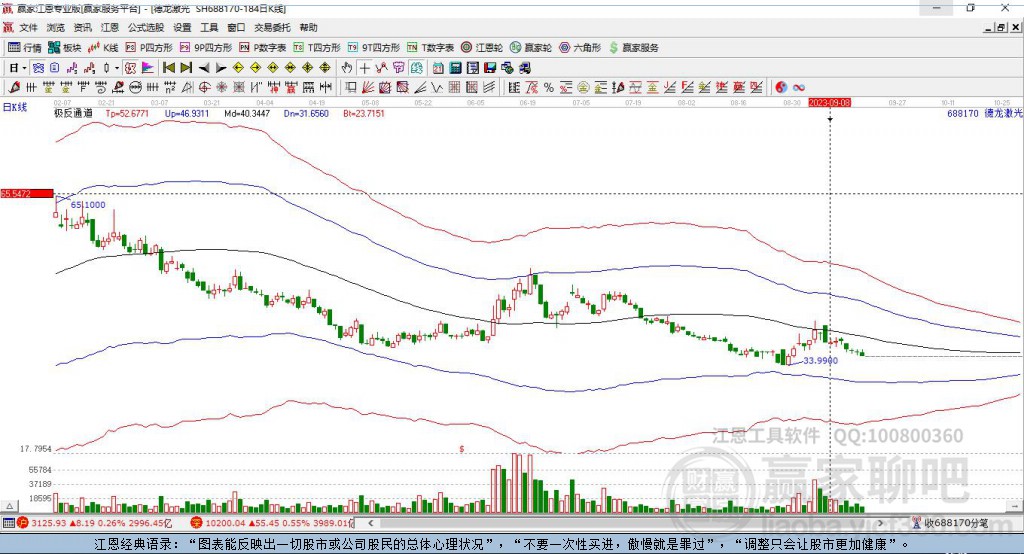Click the red-blue taiji yin-yang icon
1024x554 pixels.
click(x=781, y=88)
